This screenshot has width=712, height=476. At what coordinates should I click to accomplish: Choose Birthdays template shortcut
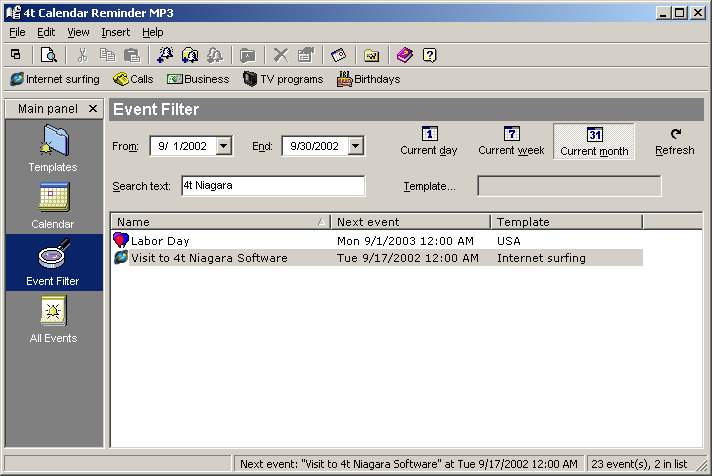[368, 79]
